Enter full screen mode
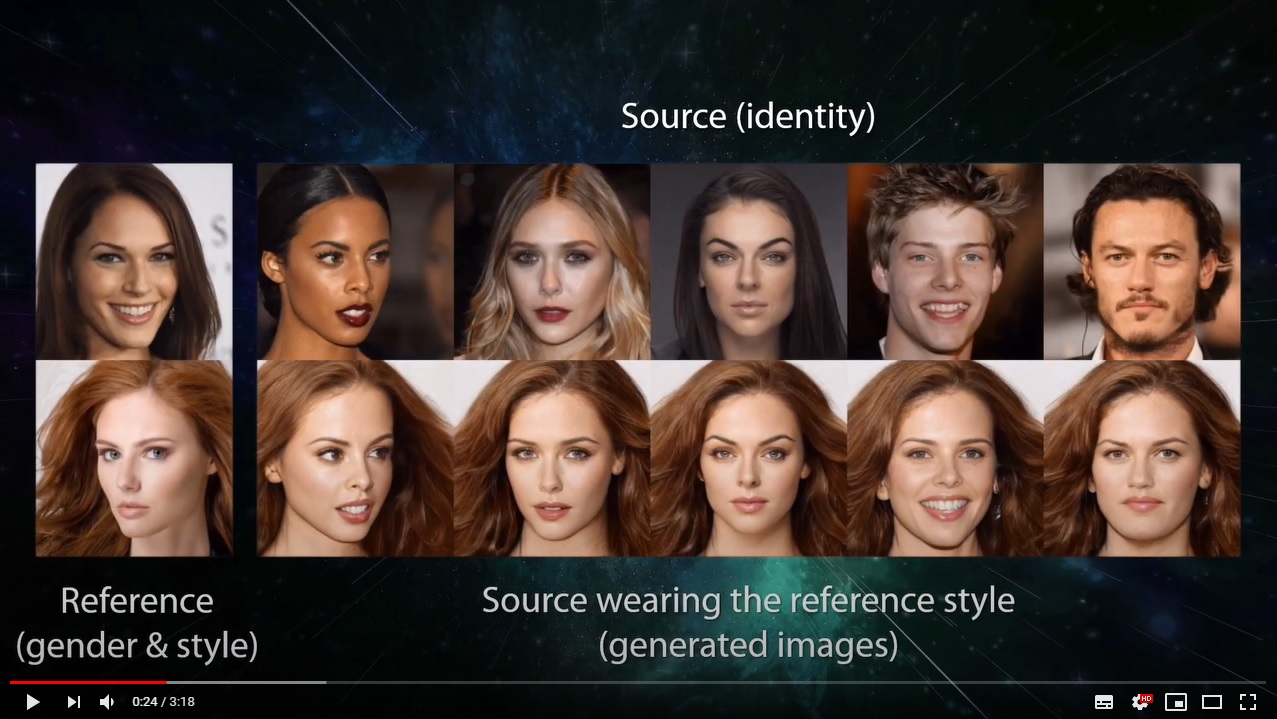This screenshot has width=1277, height=719. (1248, 702)
